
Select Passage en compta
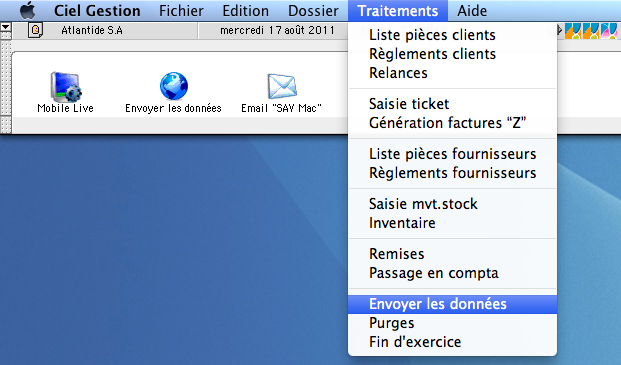pos(452,273)
